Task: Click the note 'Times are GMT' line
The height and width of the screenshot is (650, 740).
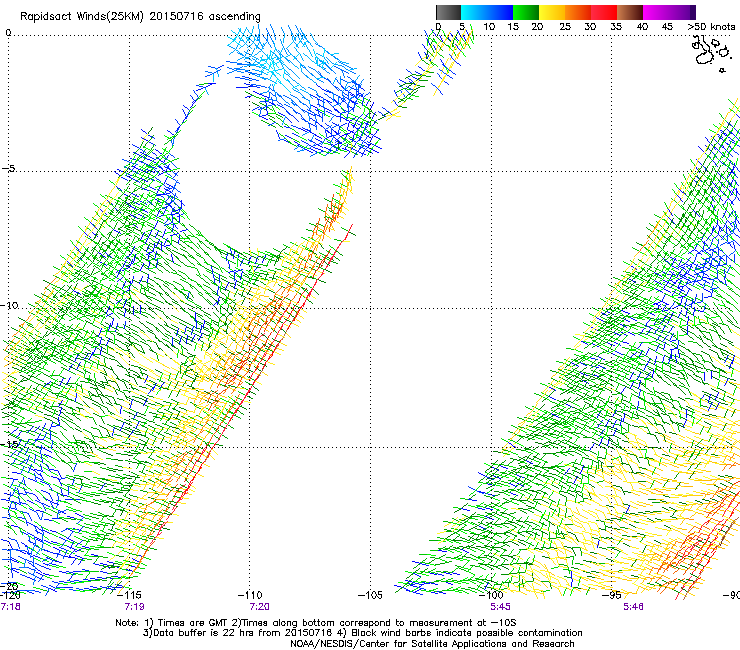Action: [x=315, y=623]
